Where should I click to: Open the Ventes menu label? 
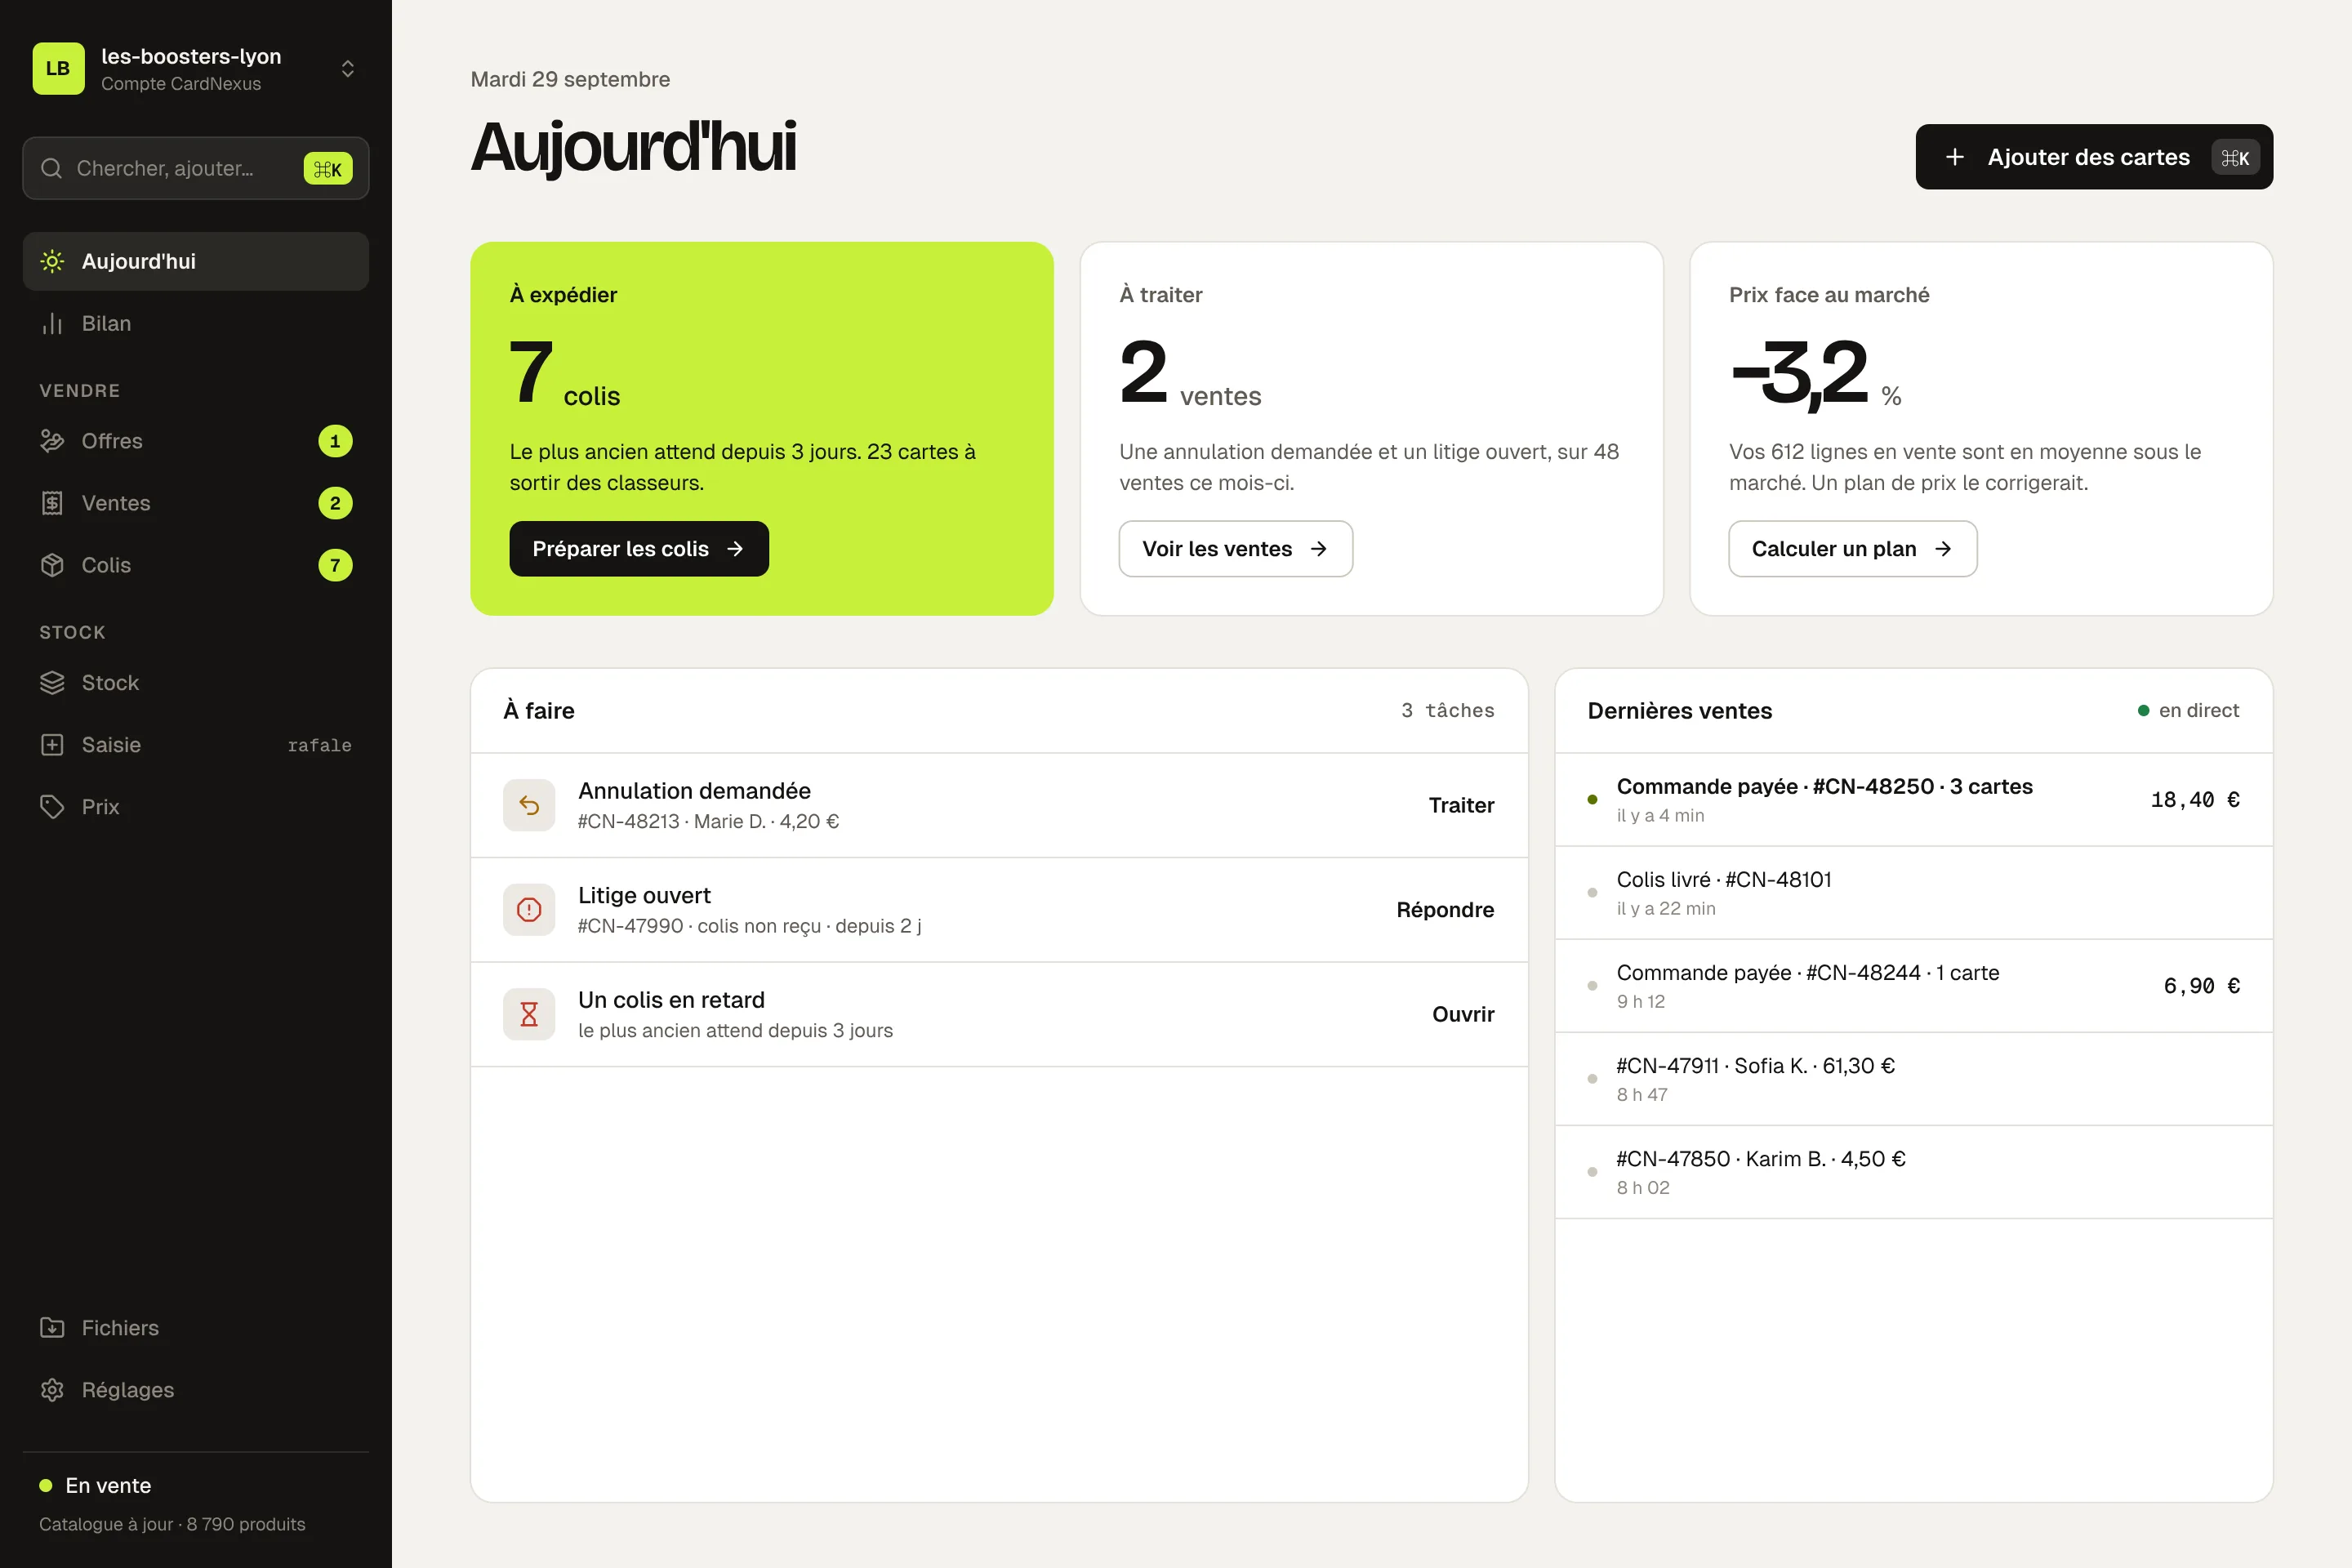[x=116, y=503]
